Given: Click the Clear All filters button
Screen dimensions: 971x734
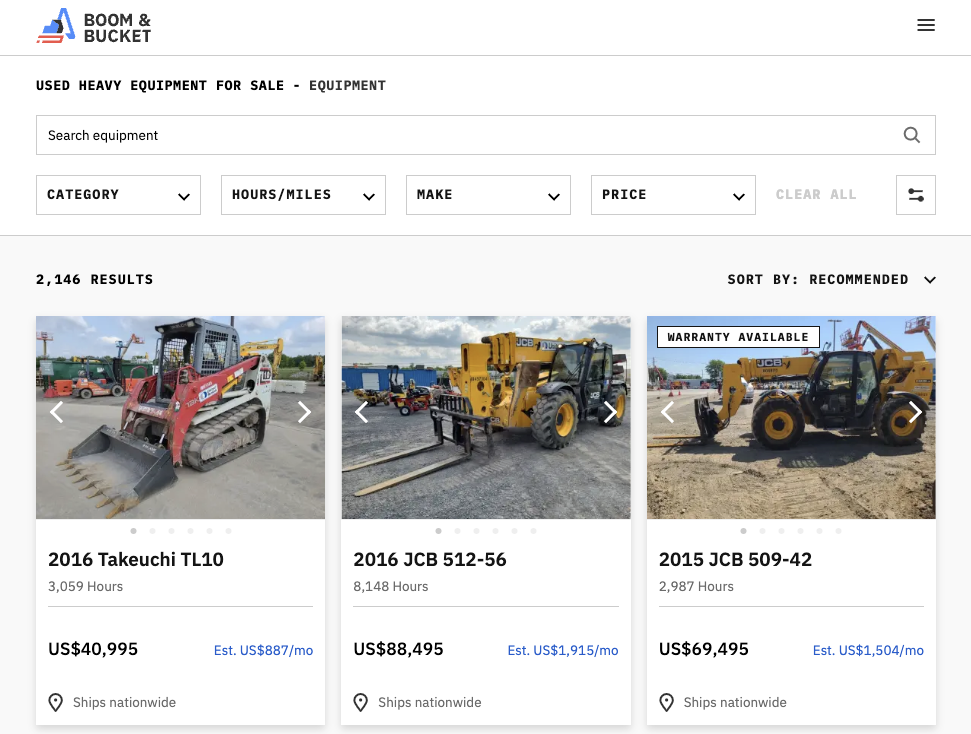Looking at the screenshot, I should point(816,194).
